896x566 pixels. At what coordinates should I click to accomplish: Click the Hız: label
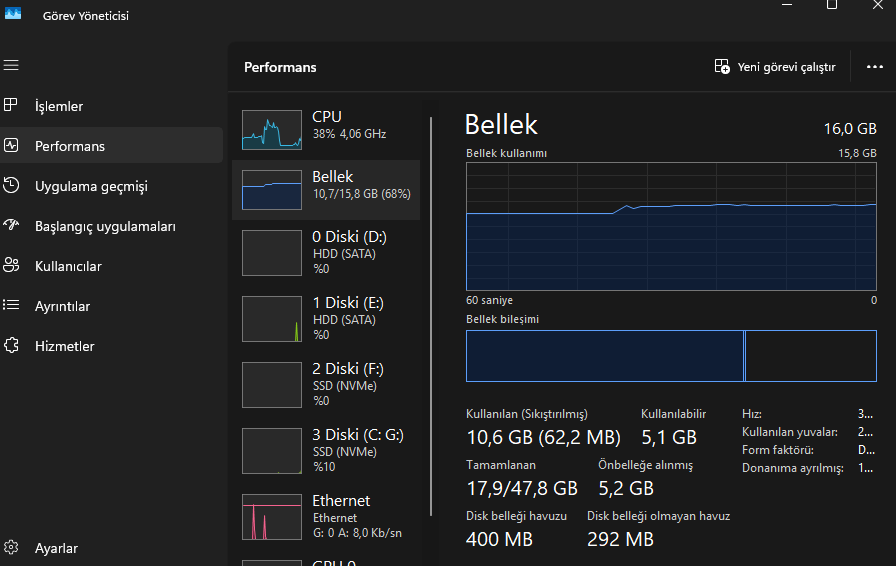(751, 414)
